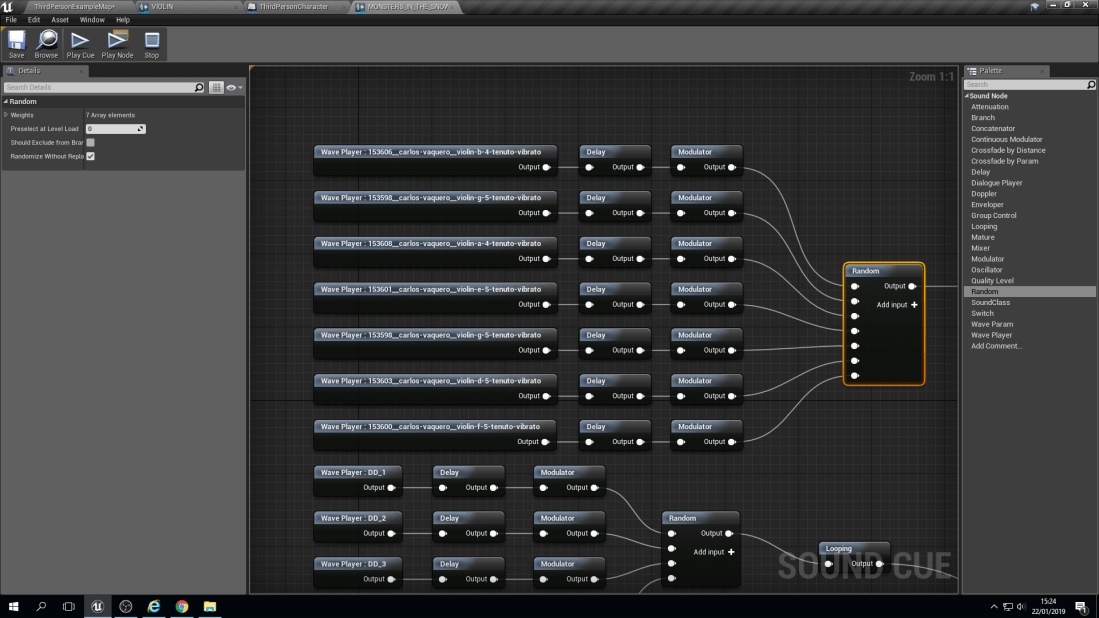Click the Preselect at Level Load value field
1099x618 pixels.
tap(112, 129)
